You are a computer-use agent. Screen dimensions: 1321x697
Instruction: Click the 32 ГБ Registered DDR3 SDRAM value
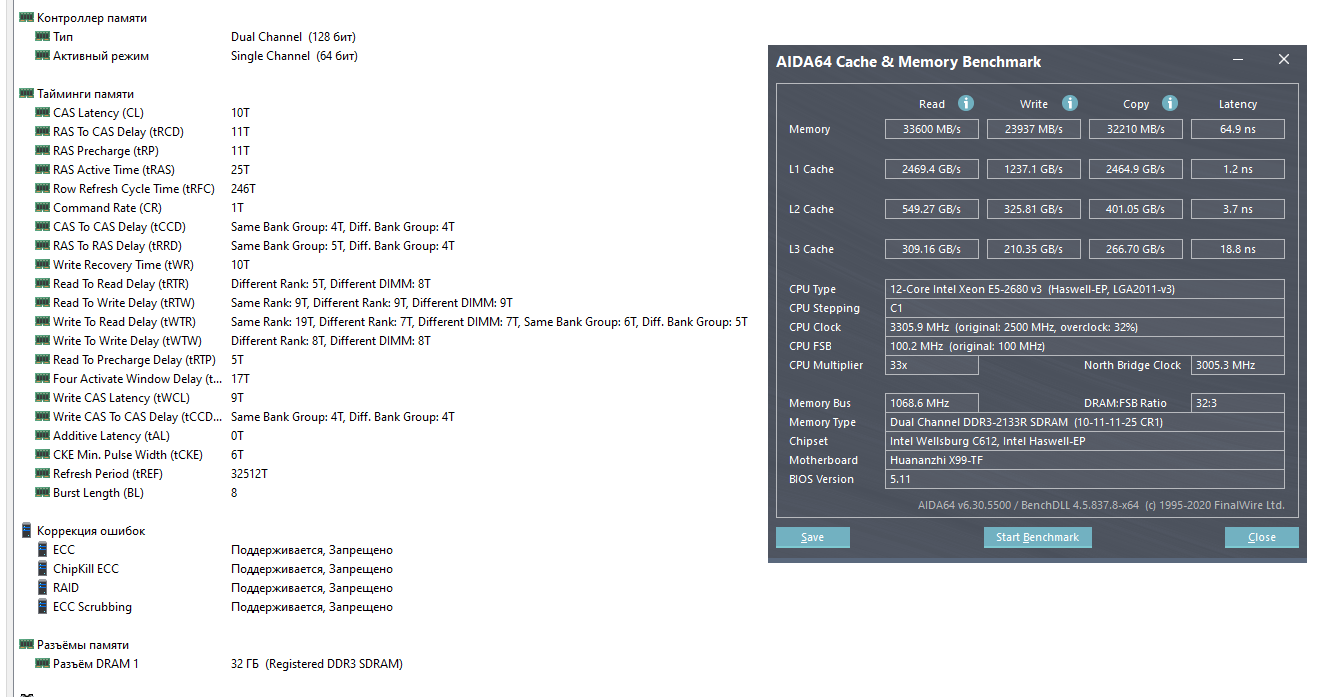(317, 664)
